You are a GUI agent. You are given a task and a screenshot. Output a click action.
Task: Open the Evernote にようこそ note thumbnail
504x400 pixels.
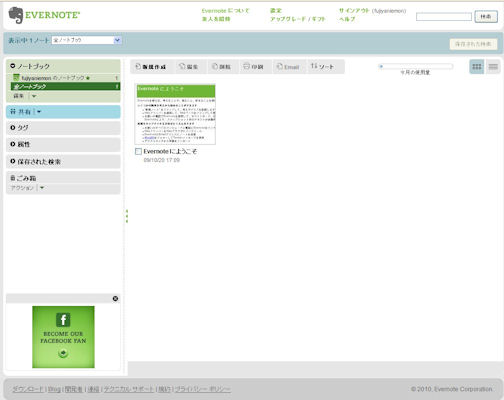tap(175, 114)
